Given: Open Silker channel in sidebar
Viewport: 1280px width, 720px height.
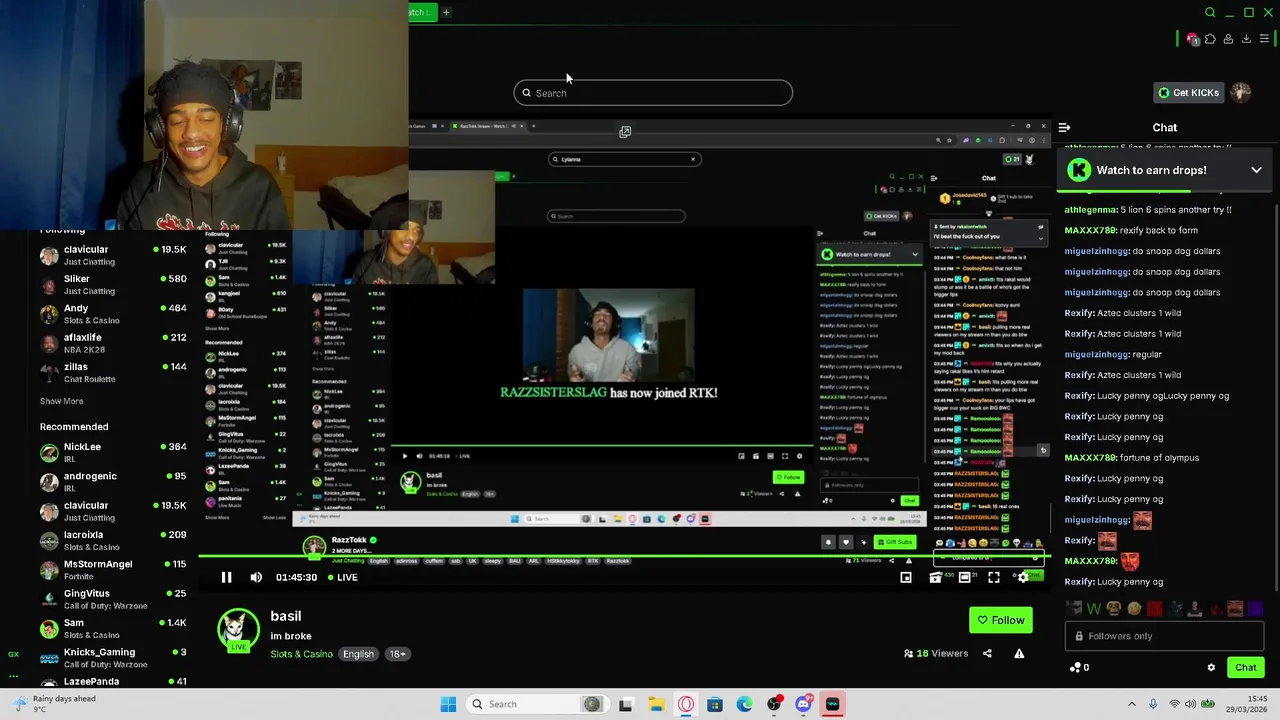Looking at the screenshot, I should point(112,284).
